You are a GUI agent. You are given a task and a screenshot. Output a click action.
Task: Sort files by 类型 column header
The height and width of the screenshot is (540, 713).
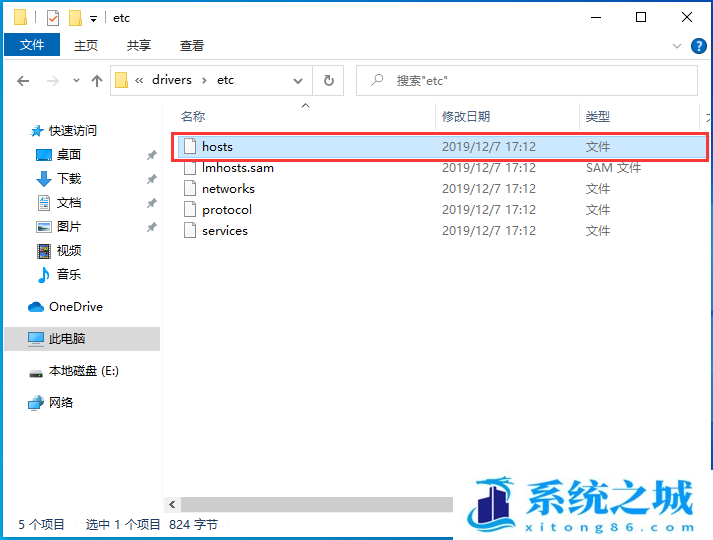click(598, 117)
